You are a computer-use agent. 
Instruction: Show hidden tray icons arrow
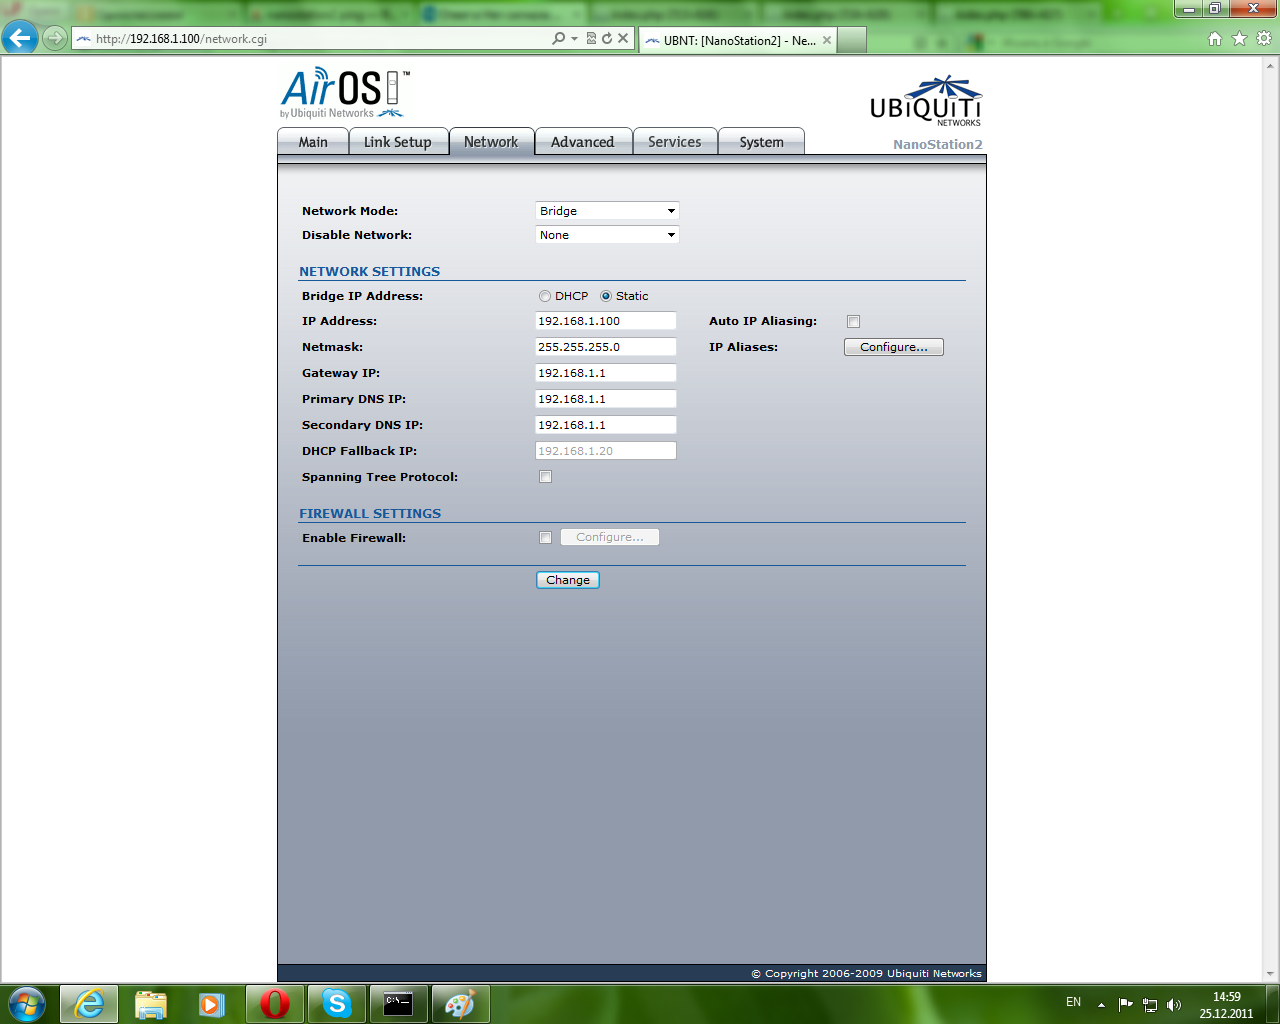pos(1101,1004)
